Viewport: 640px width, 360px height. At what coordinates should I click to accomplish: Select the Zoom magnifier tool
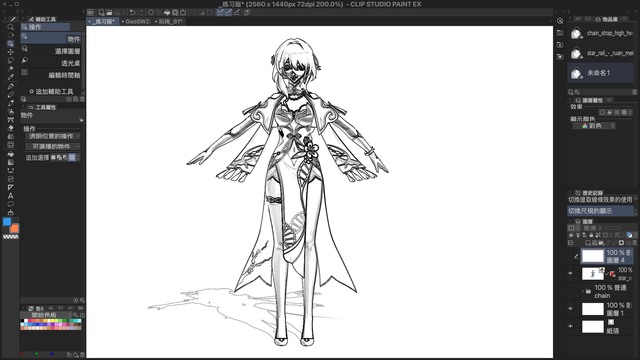[x=11, y=27]
